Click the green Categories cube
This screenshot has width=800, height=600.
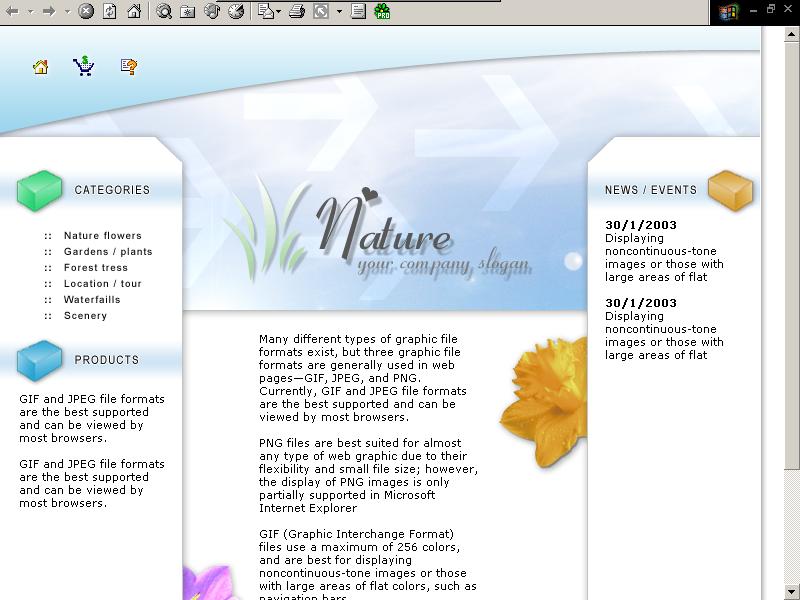tap(39, 190)
